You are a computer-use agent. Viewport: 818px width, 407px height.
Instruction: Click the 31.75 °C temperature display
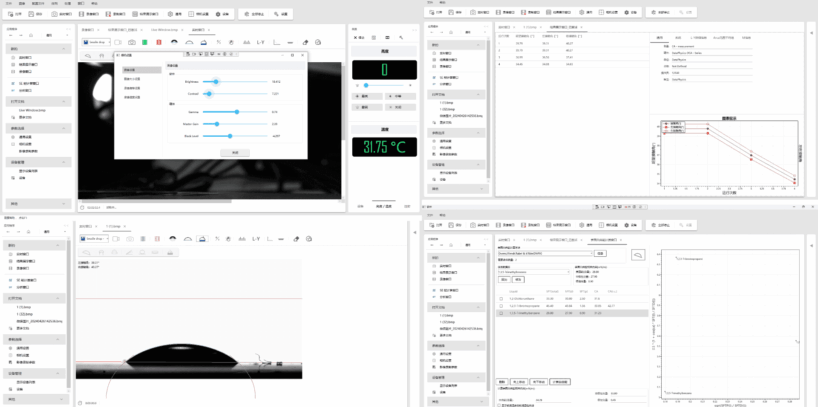pos(376,147)
